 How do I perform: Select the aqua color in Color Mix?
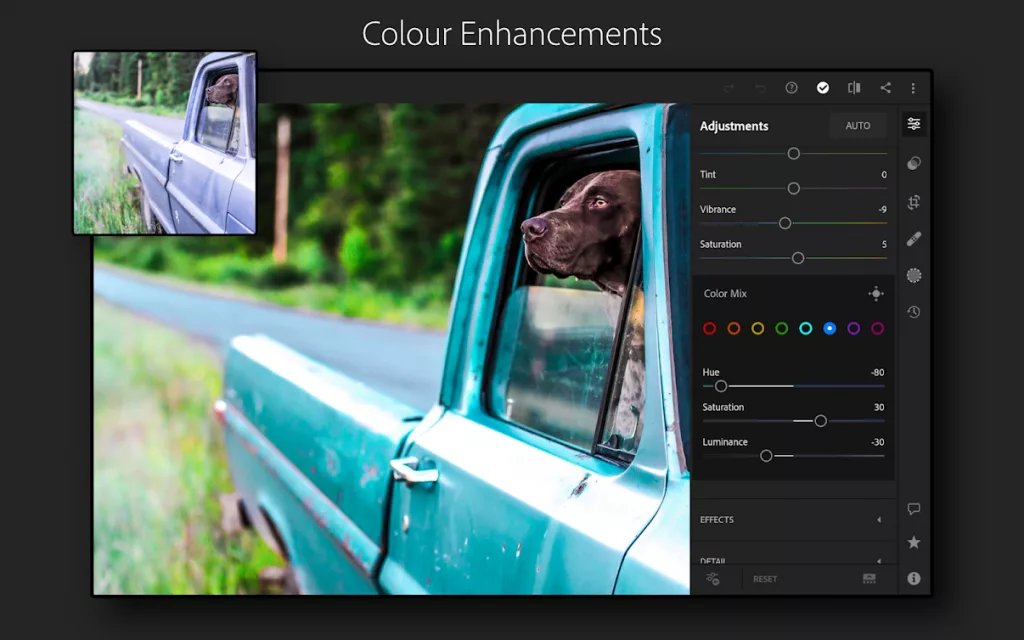click(x=806, y=328)
